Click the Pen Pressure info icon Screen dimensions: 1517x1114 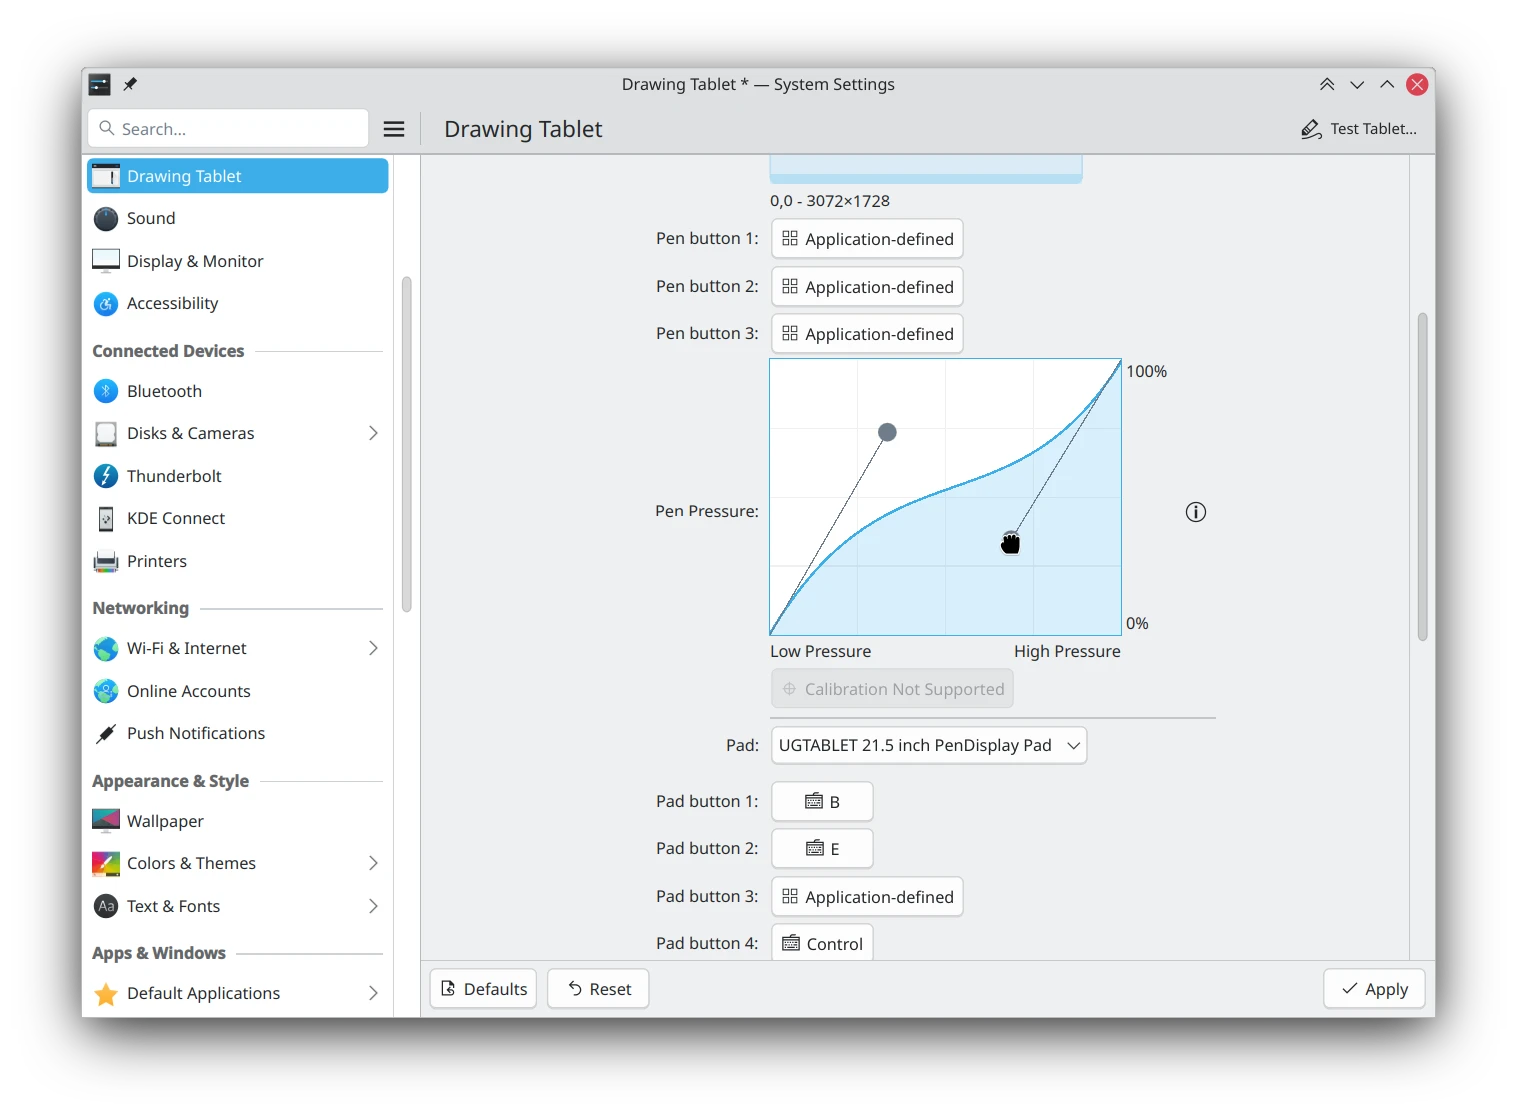coord(1196,512)
